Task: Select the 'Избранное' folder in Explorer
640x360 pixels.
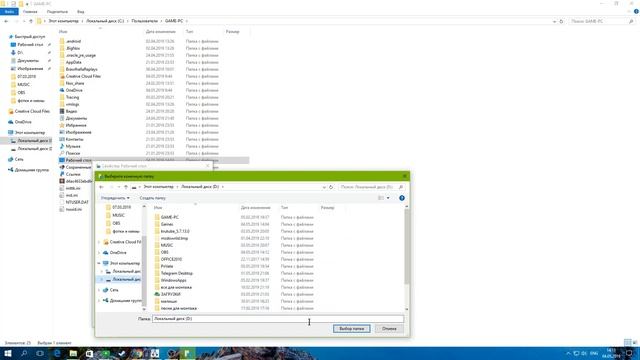Action: 76,125
